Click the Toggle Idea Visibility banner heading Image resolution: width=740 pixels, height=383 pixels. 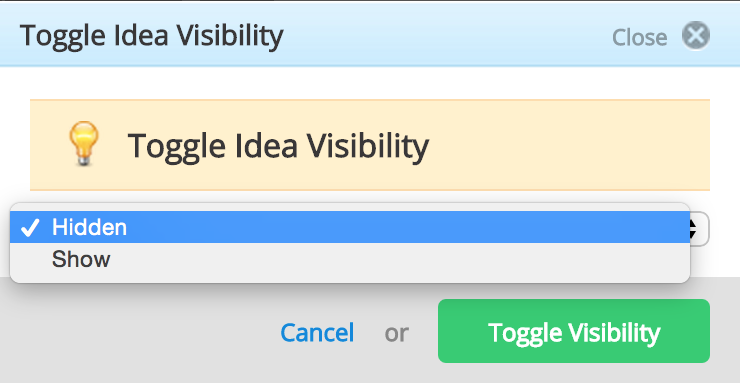click(278, 145)
